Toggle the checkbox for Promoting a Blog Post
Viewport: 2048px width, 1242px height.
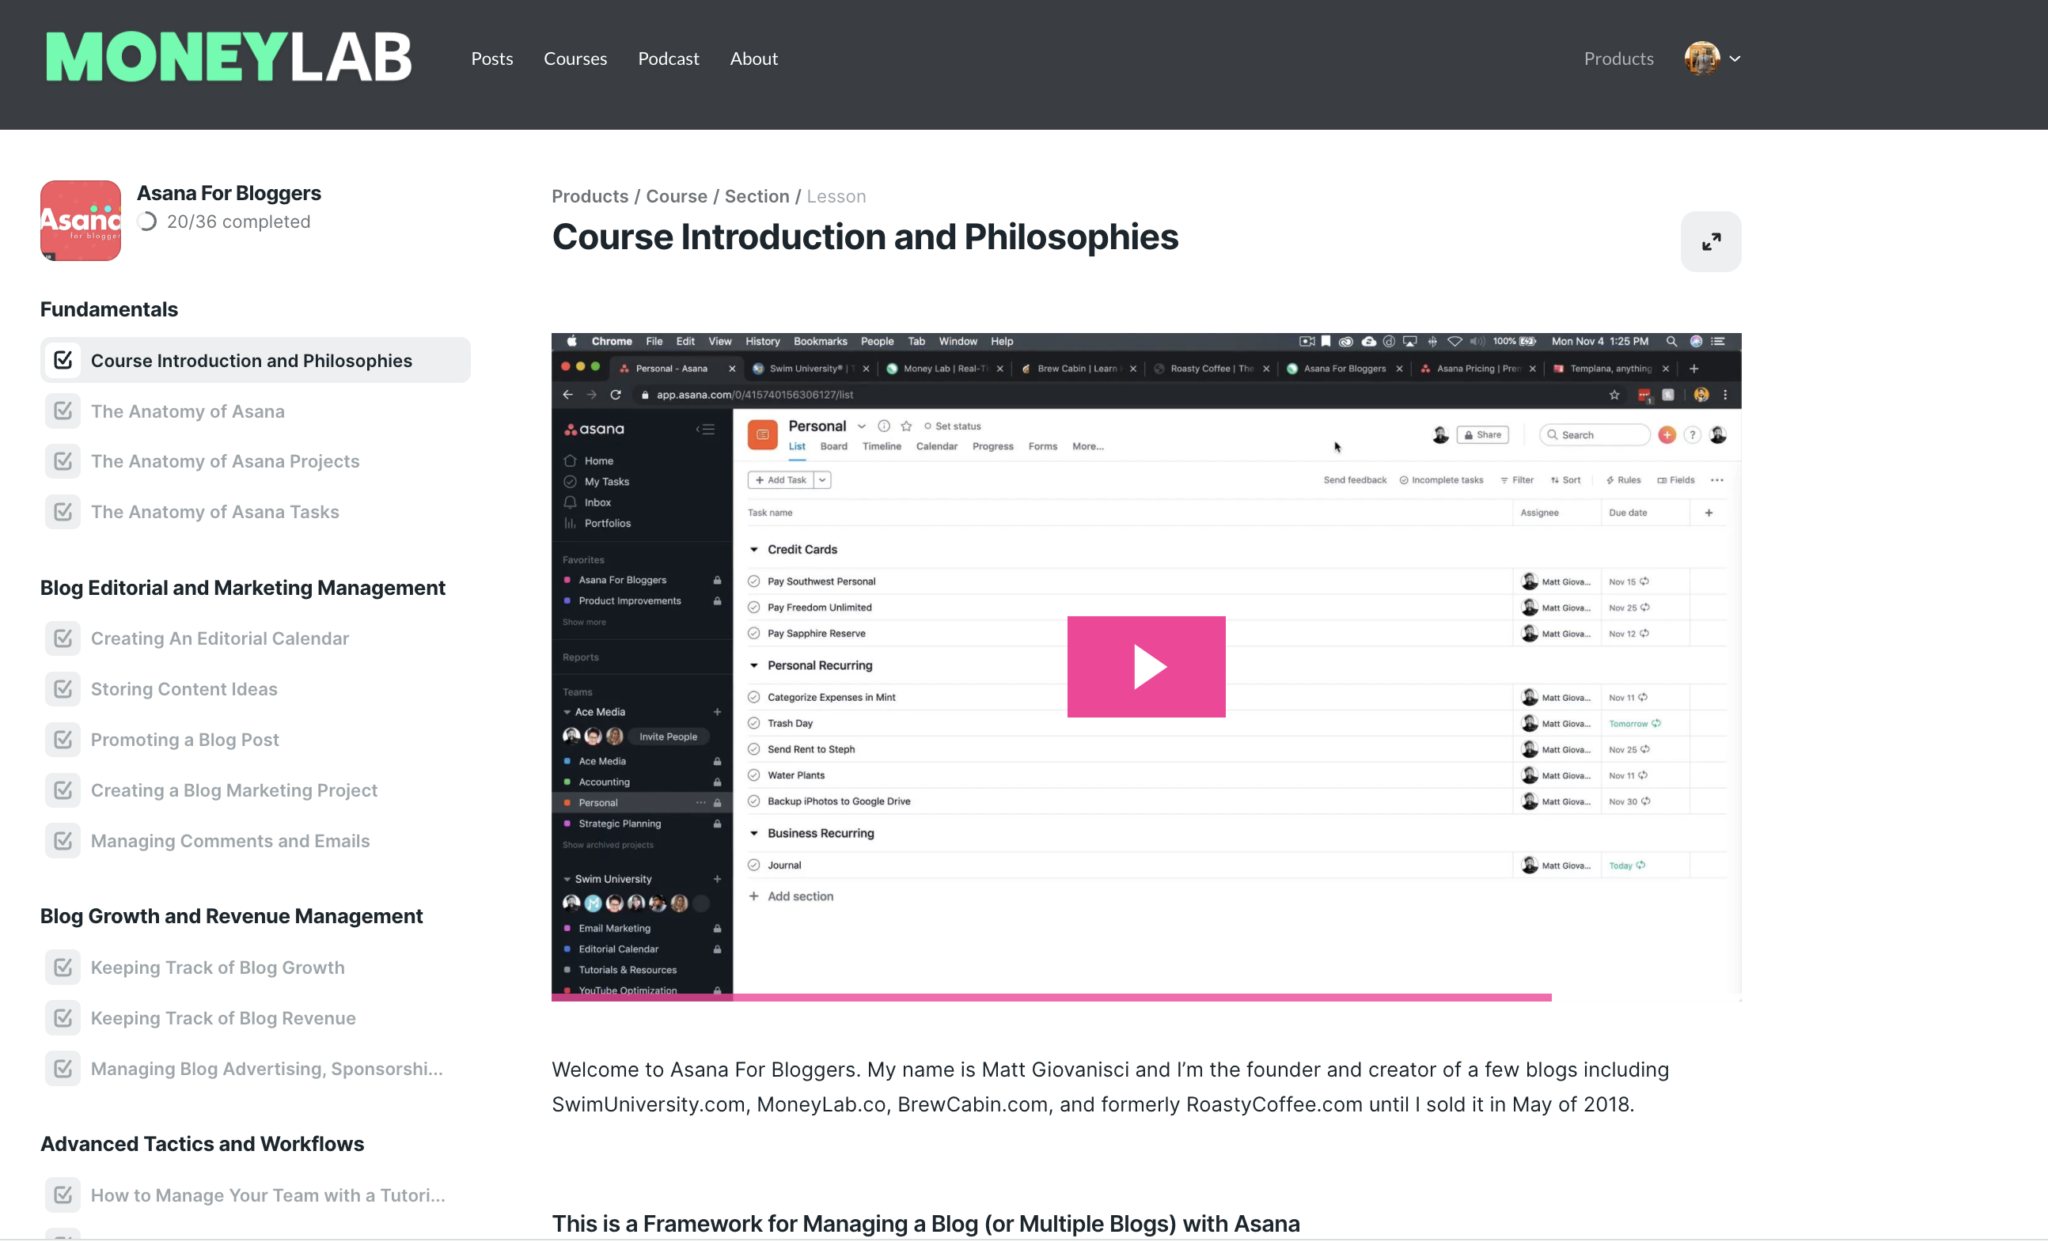(63, 740)
